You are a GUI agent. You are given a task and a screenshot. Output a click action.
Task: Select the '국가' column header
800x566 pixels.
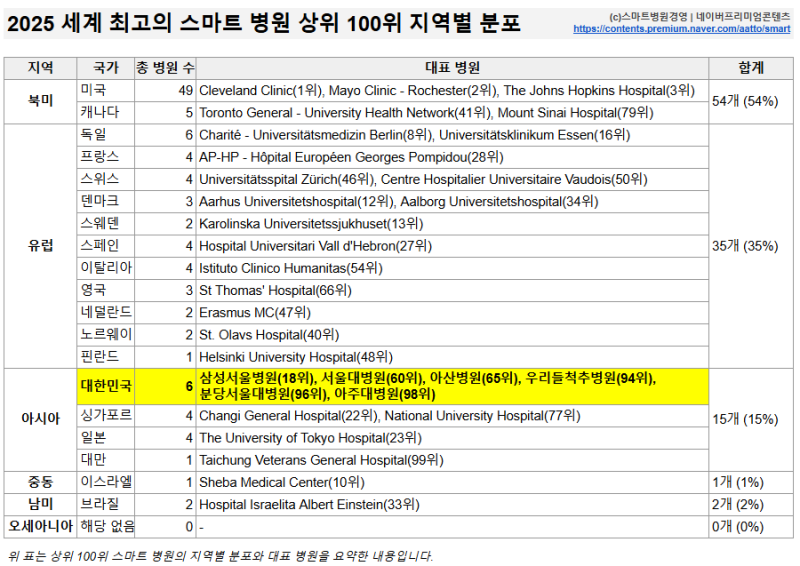(106, 68)
